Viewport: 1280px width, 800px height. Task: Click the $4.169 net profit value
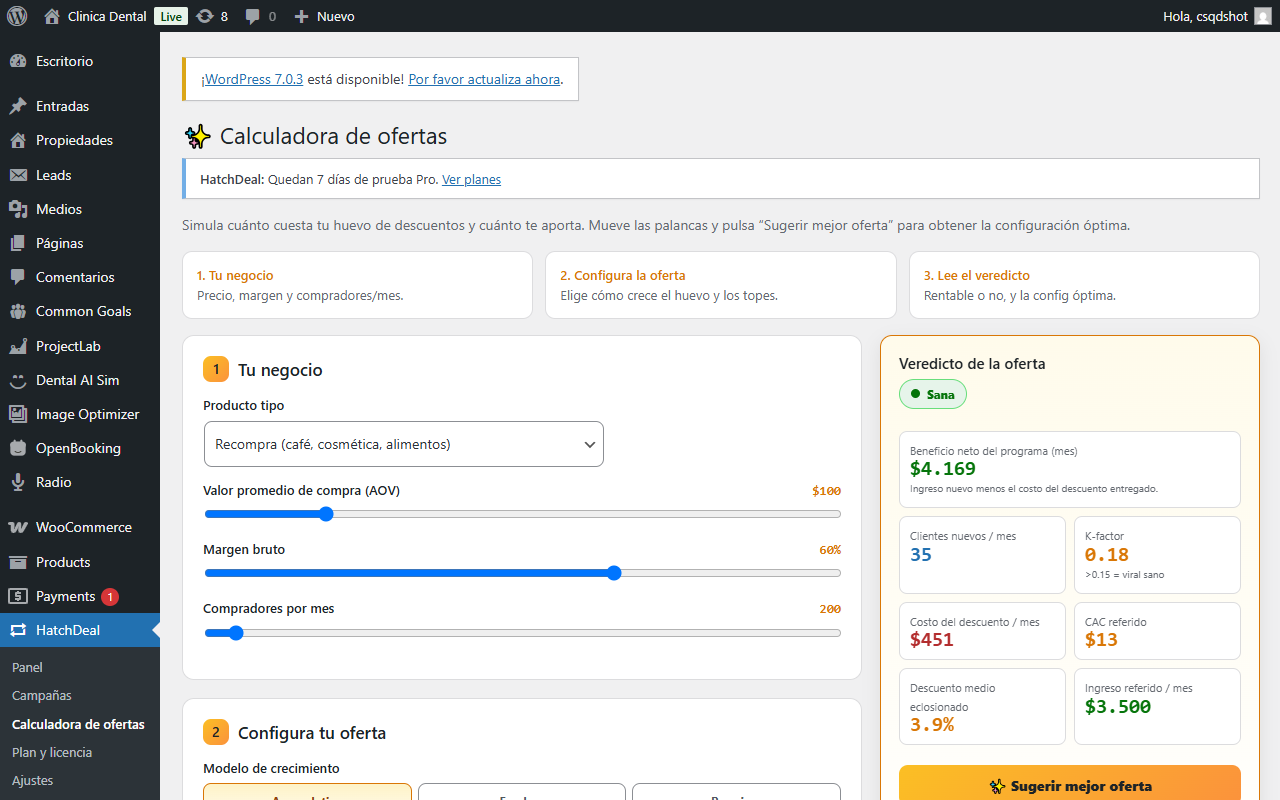(943, 468)
